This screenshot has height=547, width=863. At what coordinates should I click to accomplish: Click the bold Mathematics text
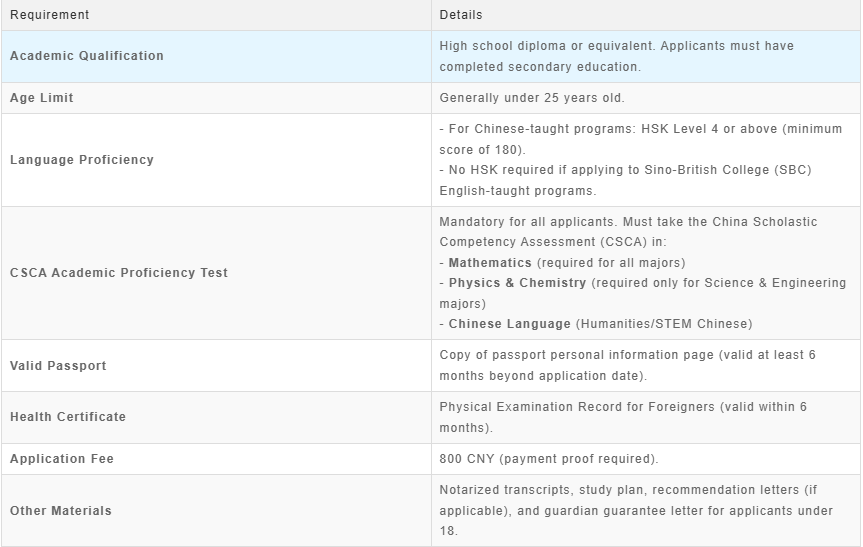[x=490, y=263]
